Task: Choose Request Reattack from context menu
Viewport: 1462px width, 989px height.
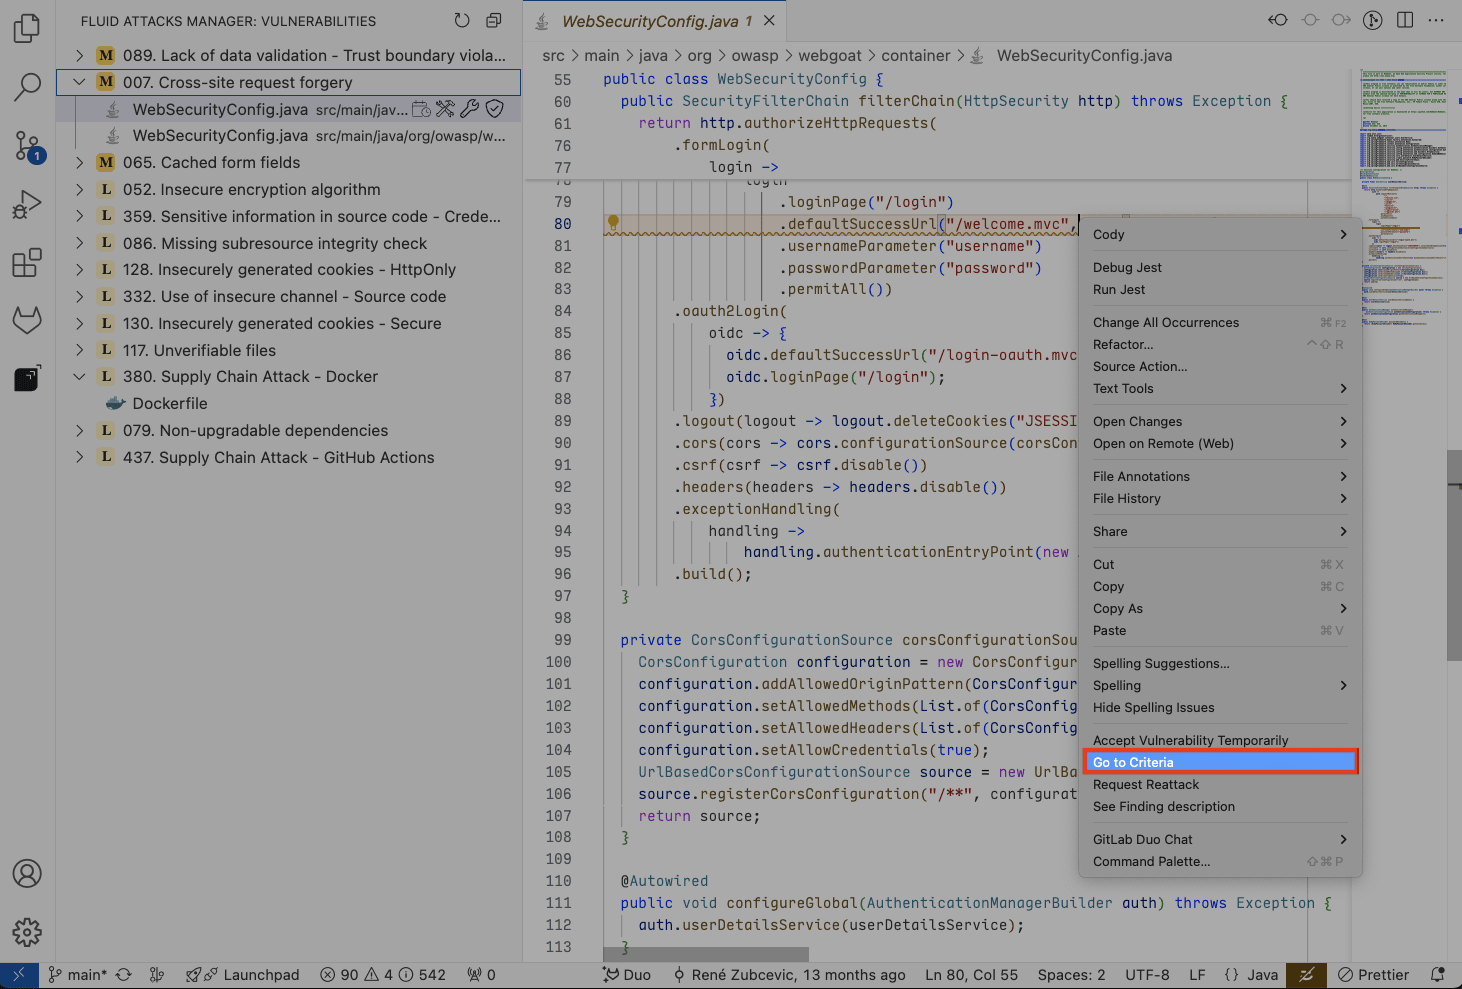Action: click(x=1220, y=784)
